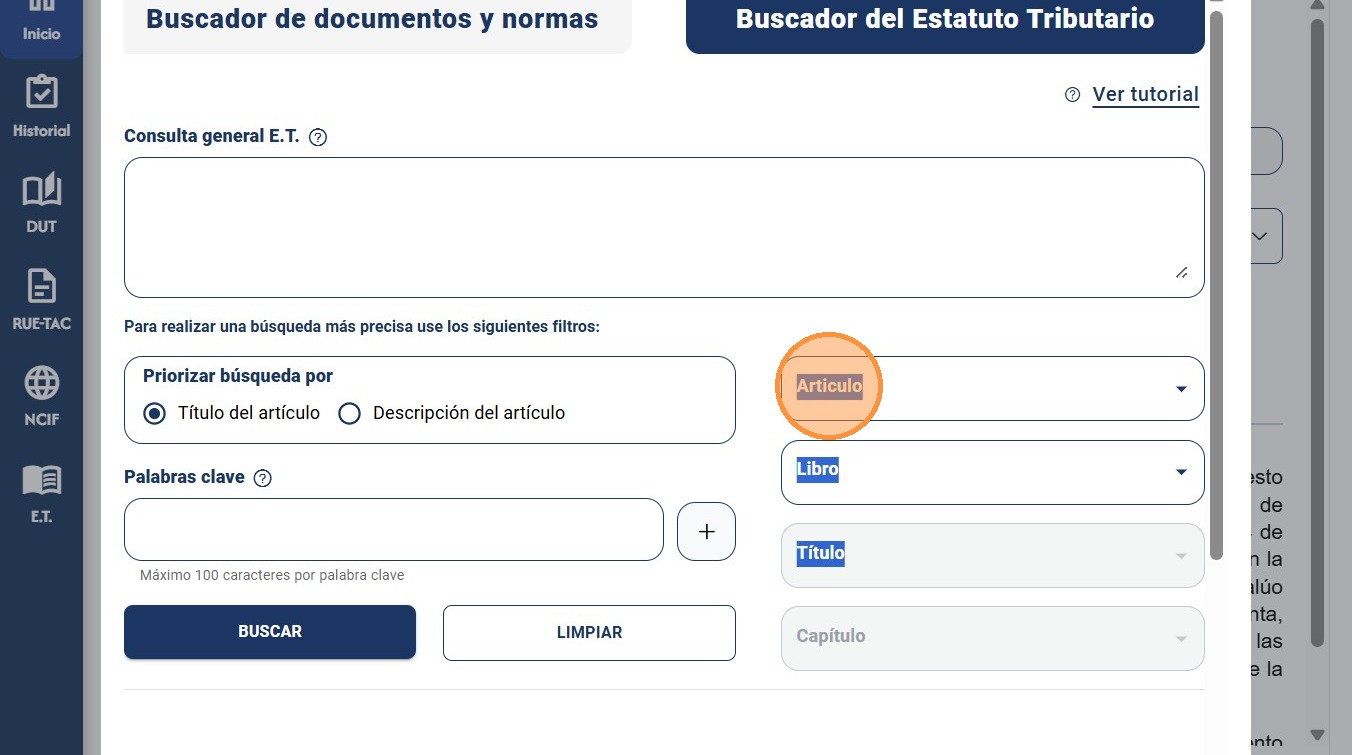Add keyword with the plus button
Viewport: 1352px width, 755px height.
click(706, 531)
